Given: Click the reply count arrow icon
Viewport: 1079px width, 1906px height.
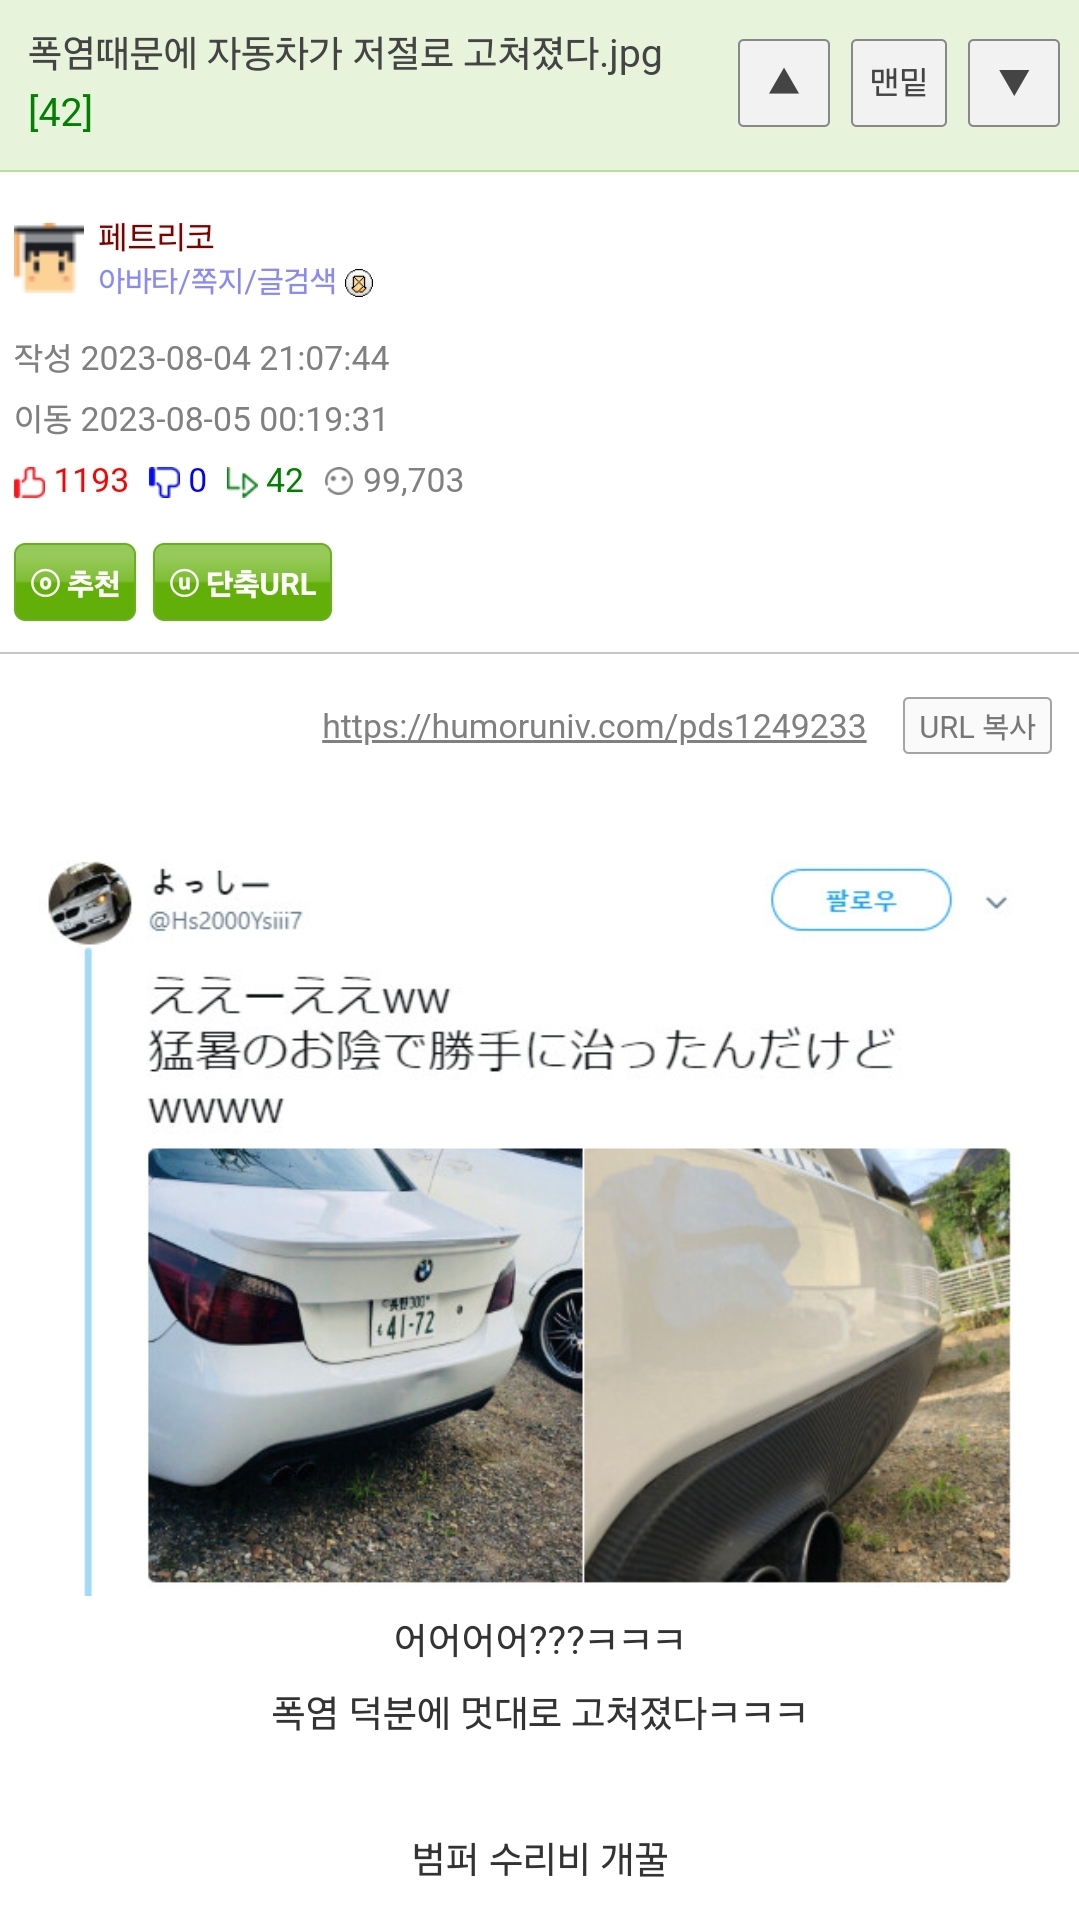Looking at the screenshot, I should click(241, 482).
